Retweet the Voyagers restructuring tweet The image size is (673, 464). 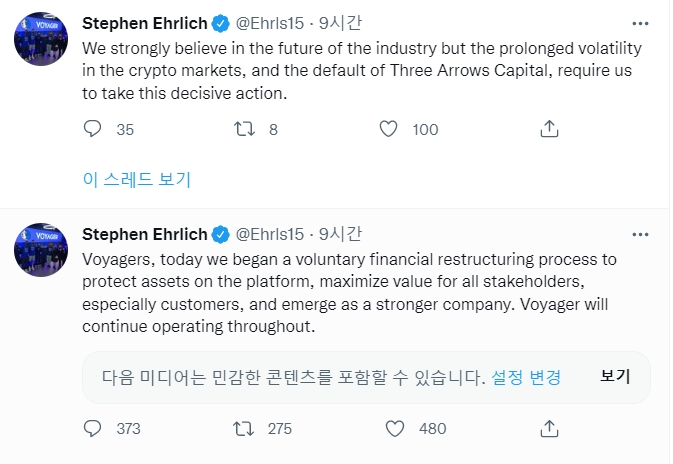pos(243,428)
